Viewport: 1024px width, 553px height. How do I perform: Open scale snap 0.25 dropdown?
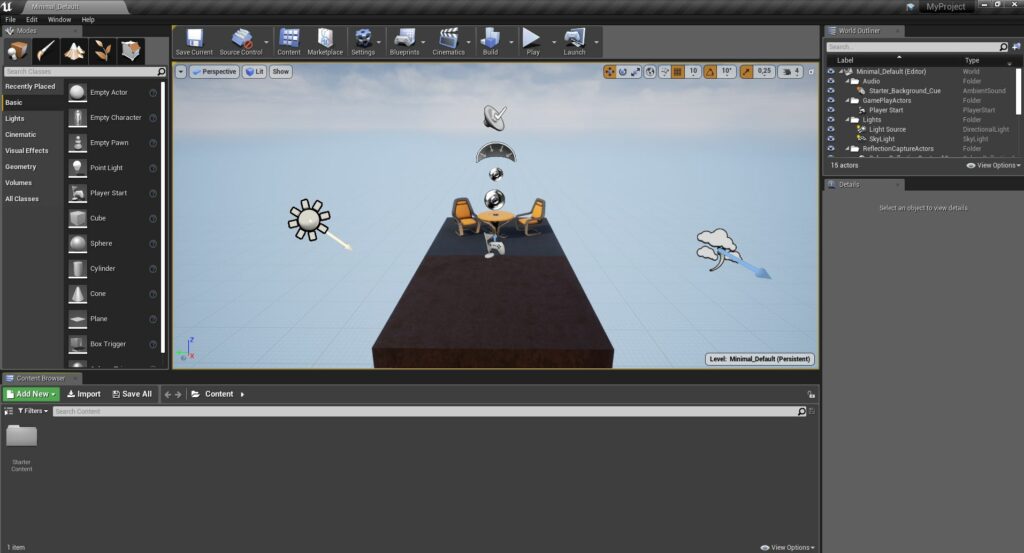(764, 72)
